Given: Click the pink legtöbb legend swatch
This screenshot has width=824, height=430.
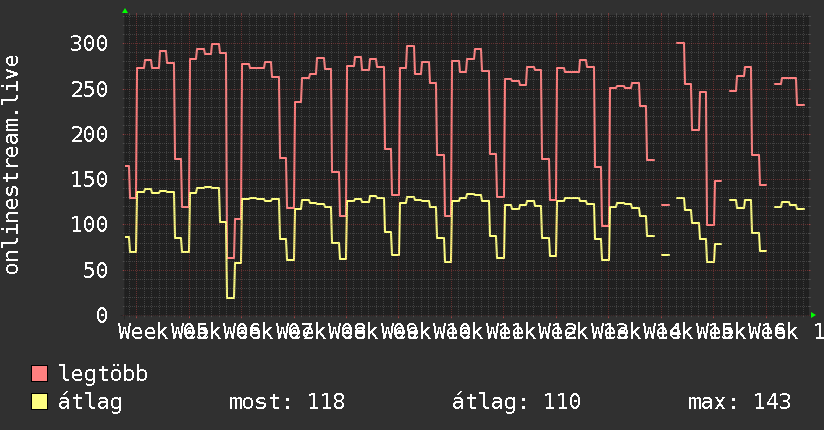Looking at the screenshot, I should pos(39,374).
